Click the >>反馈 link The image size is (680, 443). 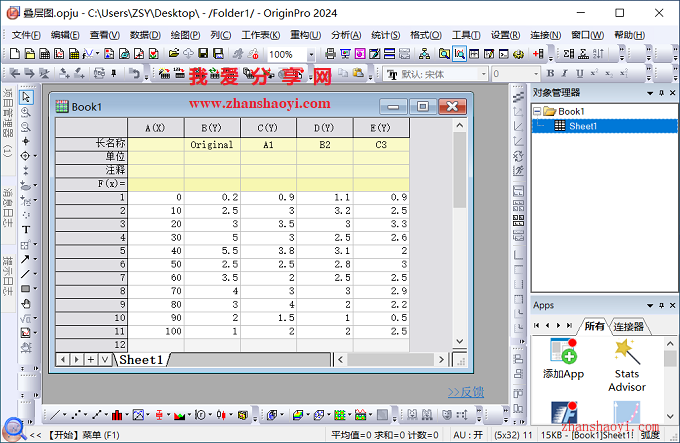point(466,392)
